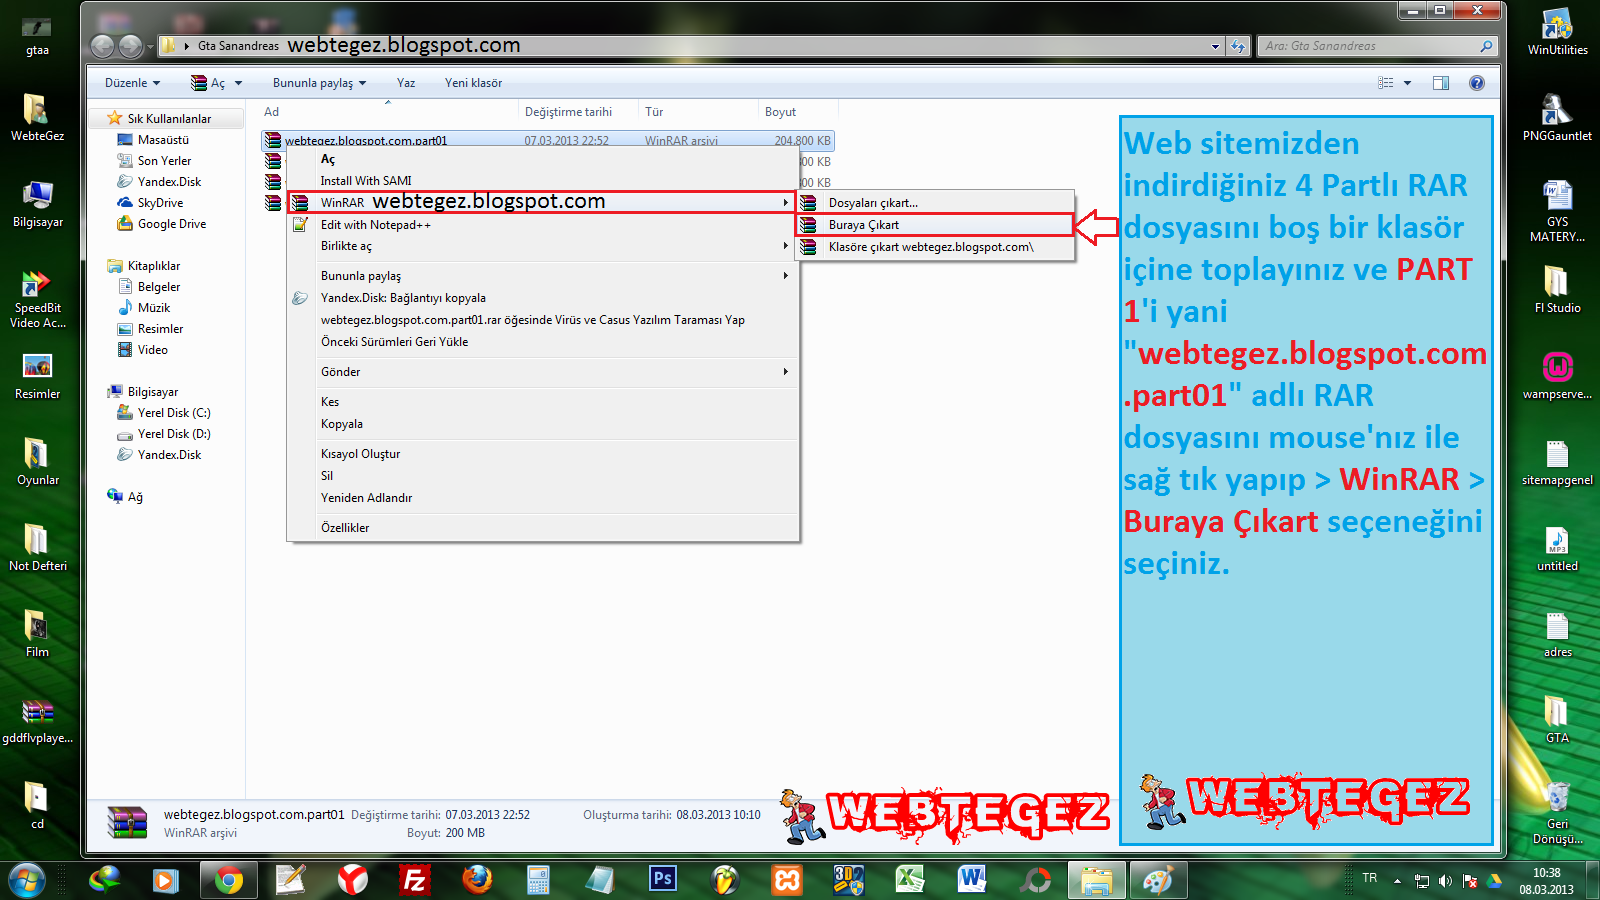Choose Klasöre çıkart webtegez.blogspot.com\ option
The width and height of the screenshot is (1600, 900).
pos(935,247)
